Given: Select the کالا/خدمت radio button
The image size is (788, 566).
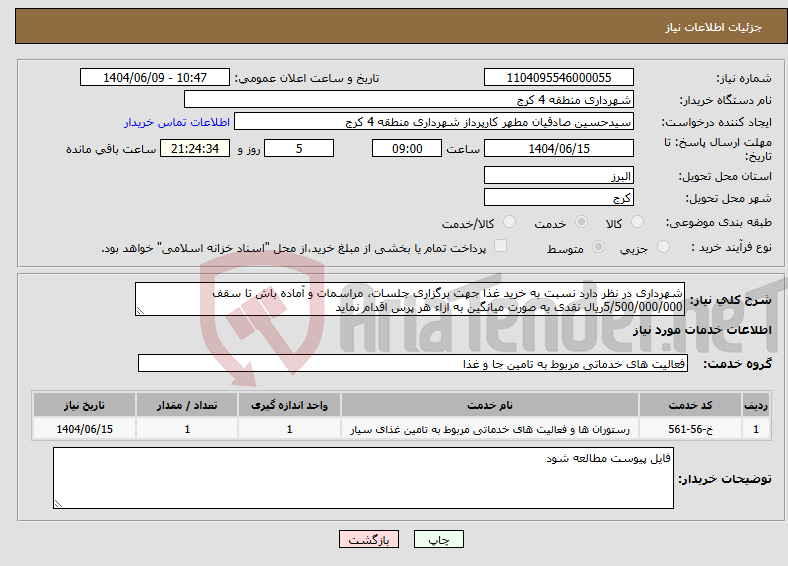Looking at the screenshot, I should pyautogui.click(x=510, y=222).
